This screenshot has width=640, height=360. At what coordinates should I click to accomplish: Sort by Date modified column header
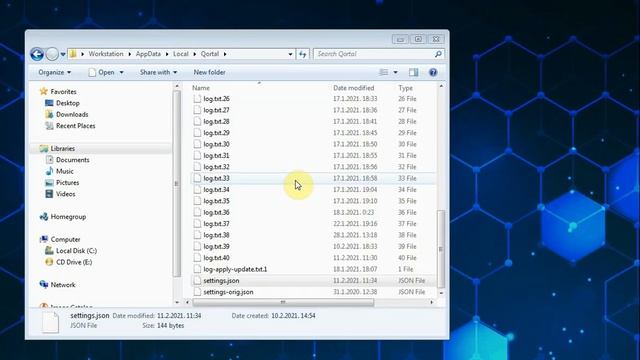353,88
